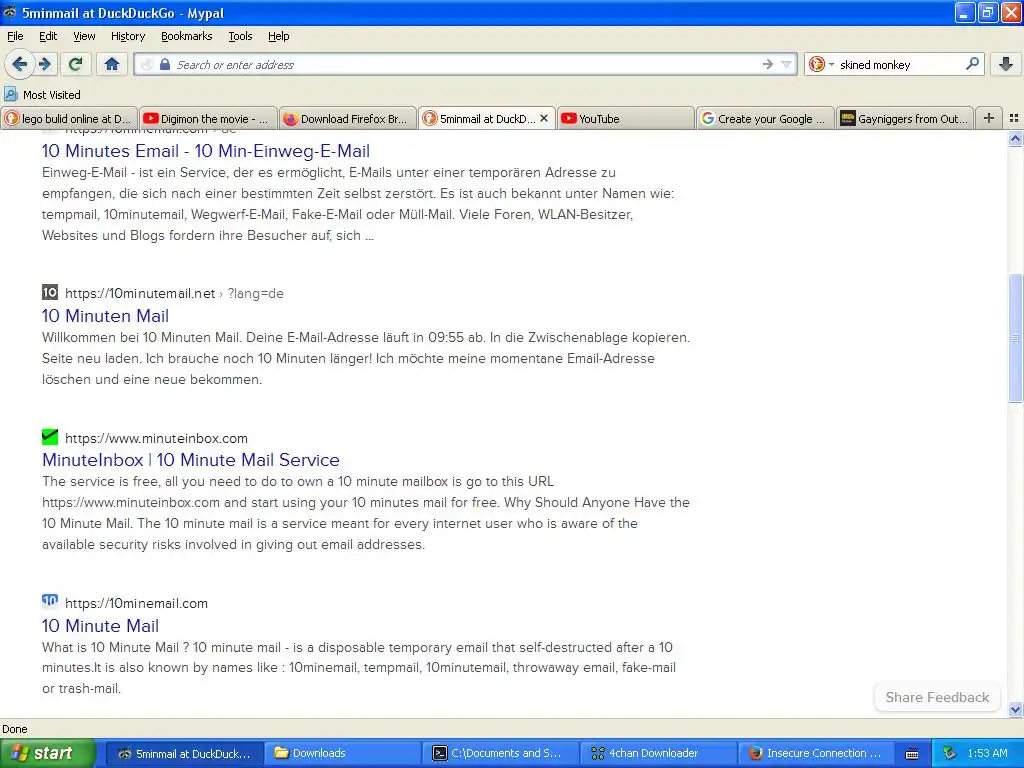This screenshot has width=1024, height=768.
Task: Click the magnifier search icon
Action: [x=972, y=64]
